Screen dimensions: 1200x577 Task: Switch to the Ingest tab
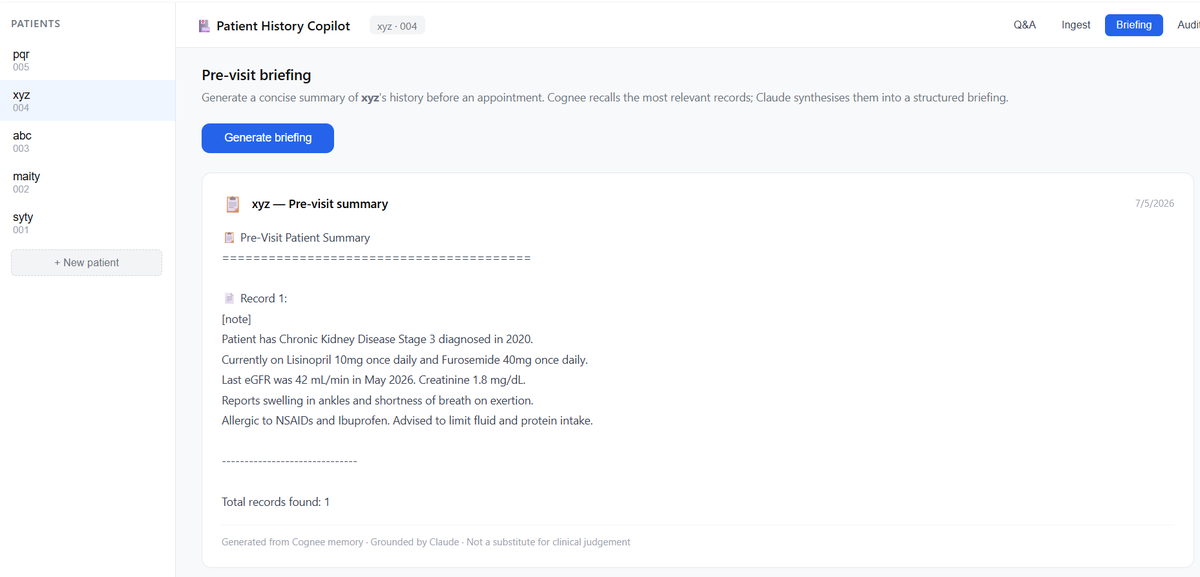click(x=1076, y=25)
